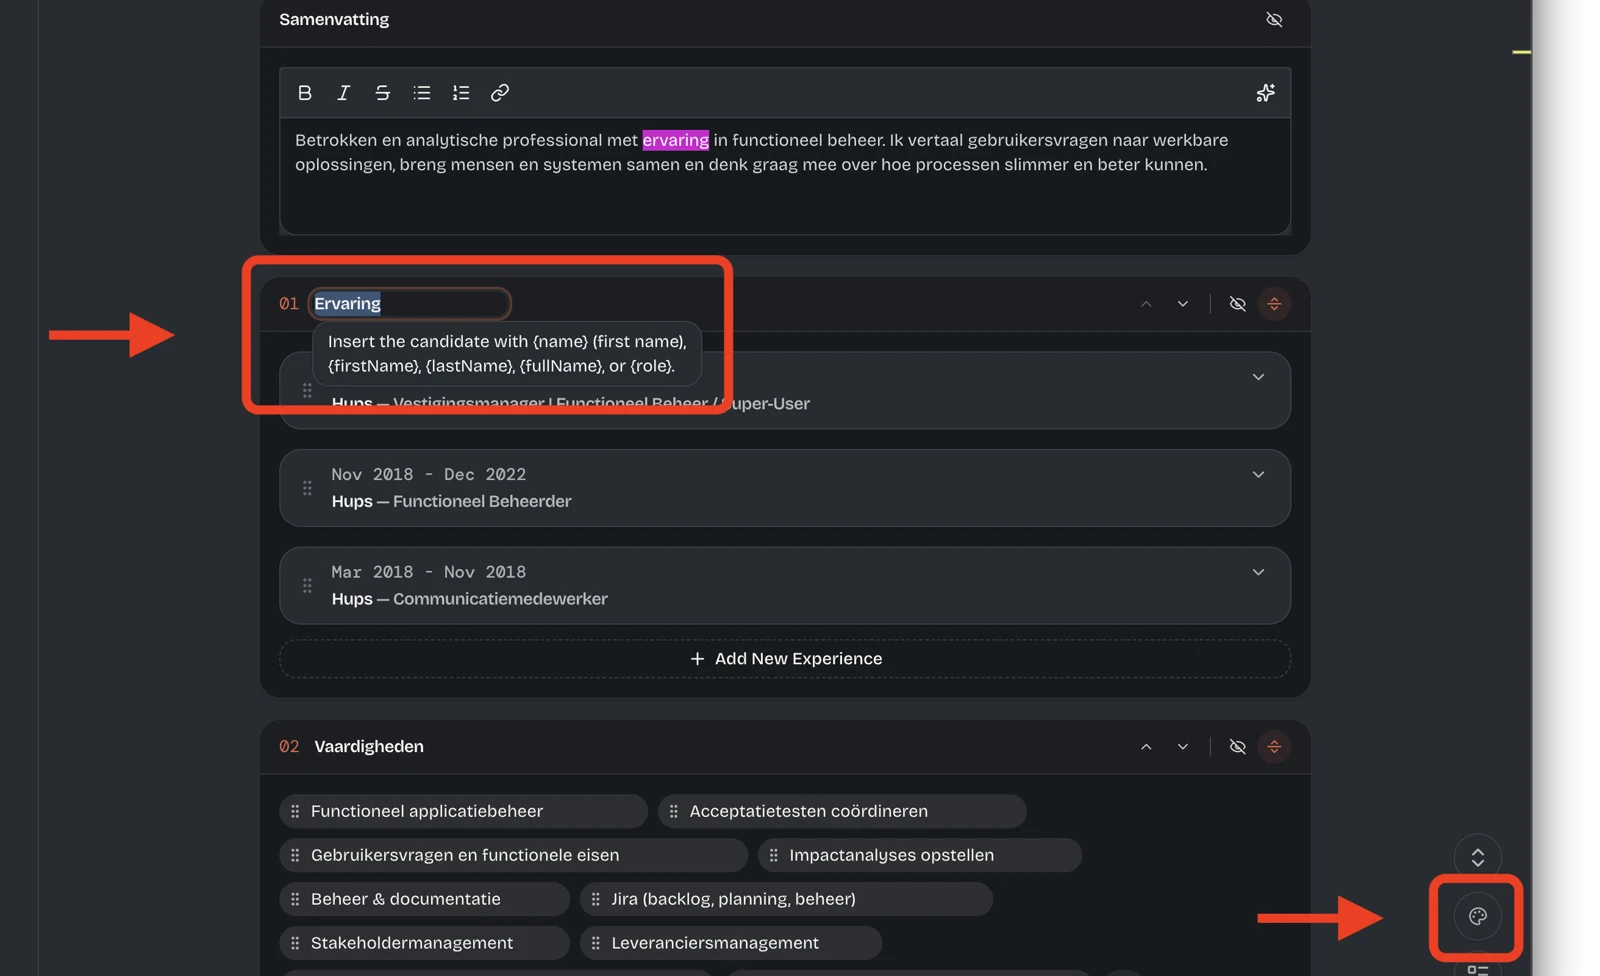Viewport: 1600px width, 976px height.
Task: Select the Acceptatietesten coördineren skill chip
Action: point(842,812)
